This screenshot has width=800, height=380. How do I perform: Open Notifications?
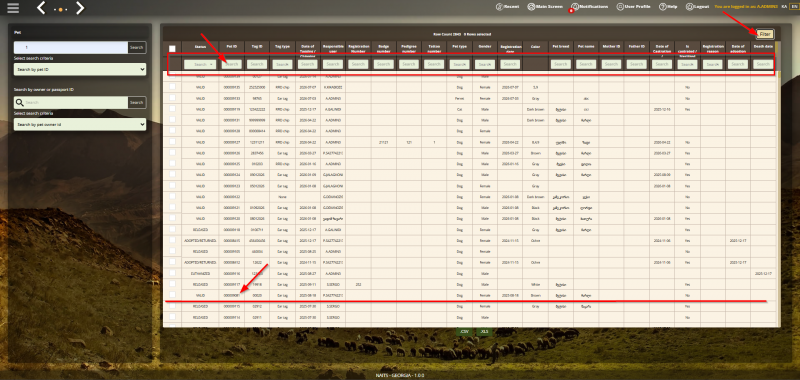pos(590,7)
